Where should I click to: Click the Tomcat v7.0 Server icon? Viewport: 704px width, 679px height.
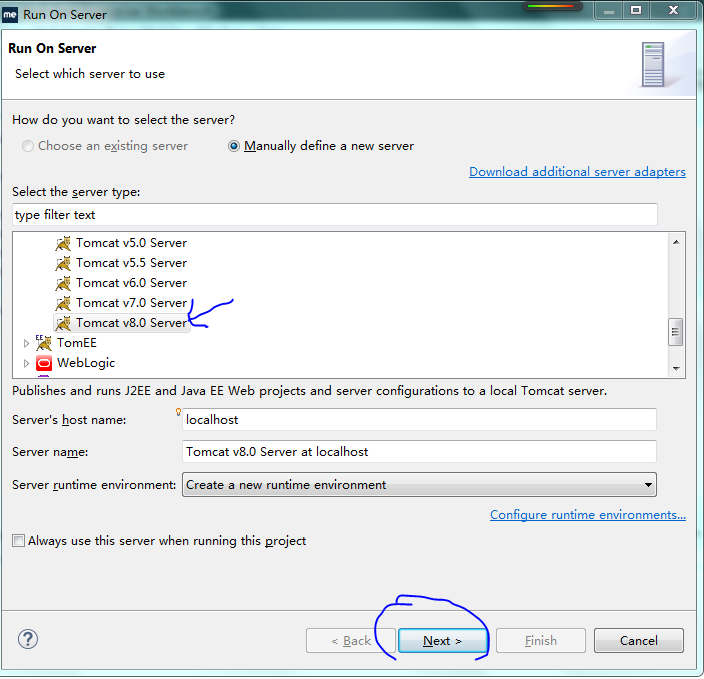(x=63, y=303)
